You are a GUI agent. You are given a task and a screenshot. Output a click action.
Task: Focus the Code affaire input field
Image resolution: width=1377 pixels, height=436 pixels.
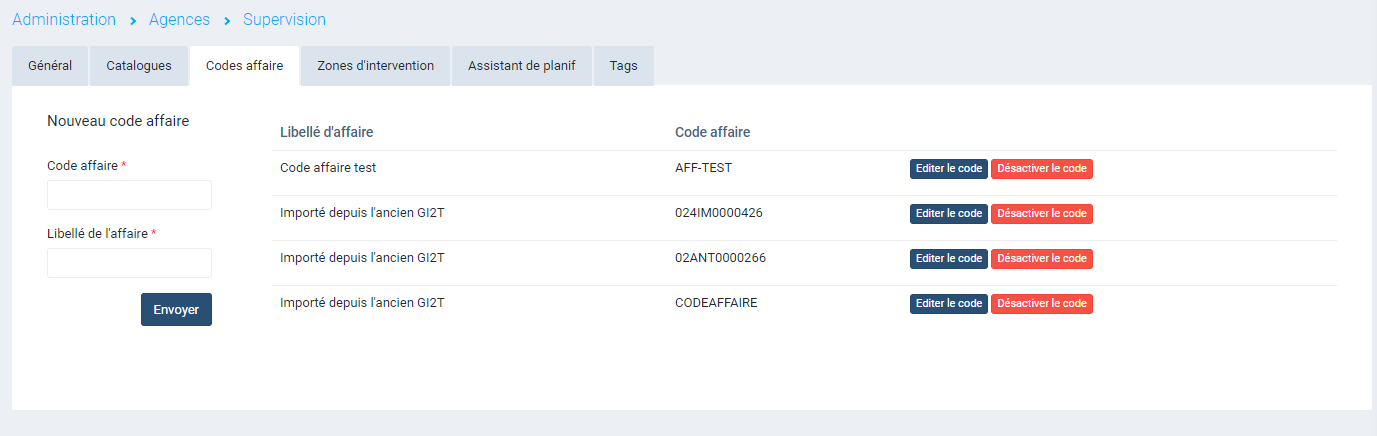pyautogui.click(x=129, y=195)
